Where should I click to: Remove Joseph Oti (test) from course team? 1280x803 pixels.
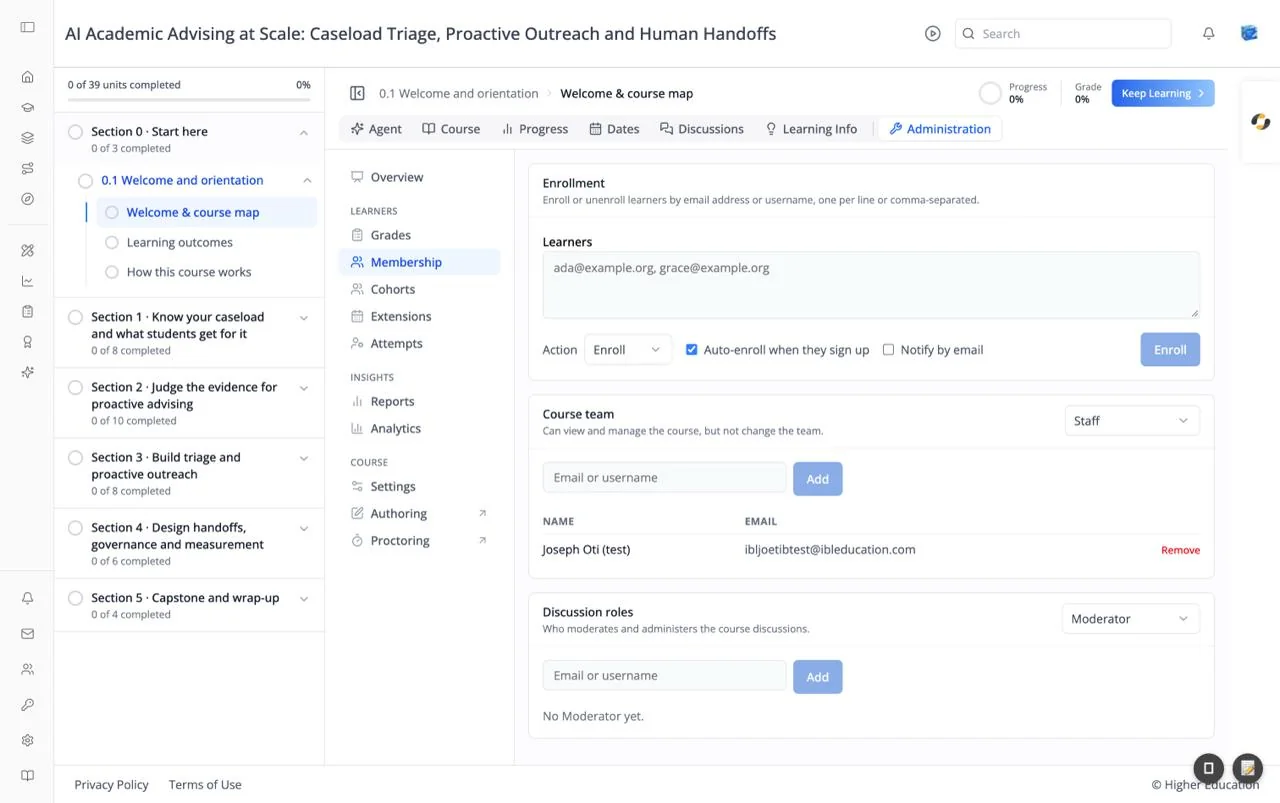click(1180, 550)
